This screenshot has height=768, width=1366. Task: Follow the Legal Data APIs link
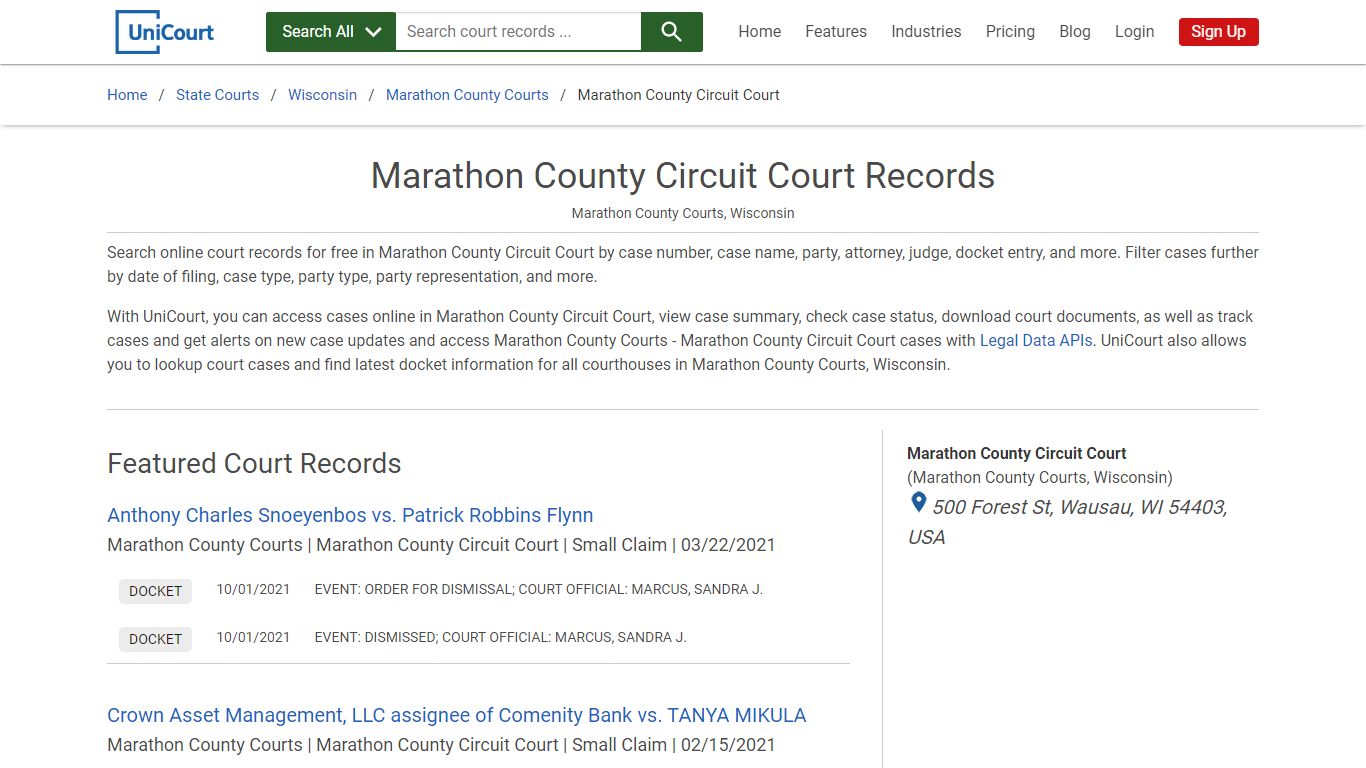point(1036,341)
